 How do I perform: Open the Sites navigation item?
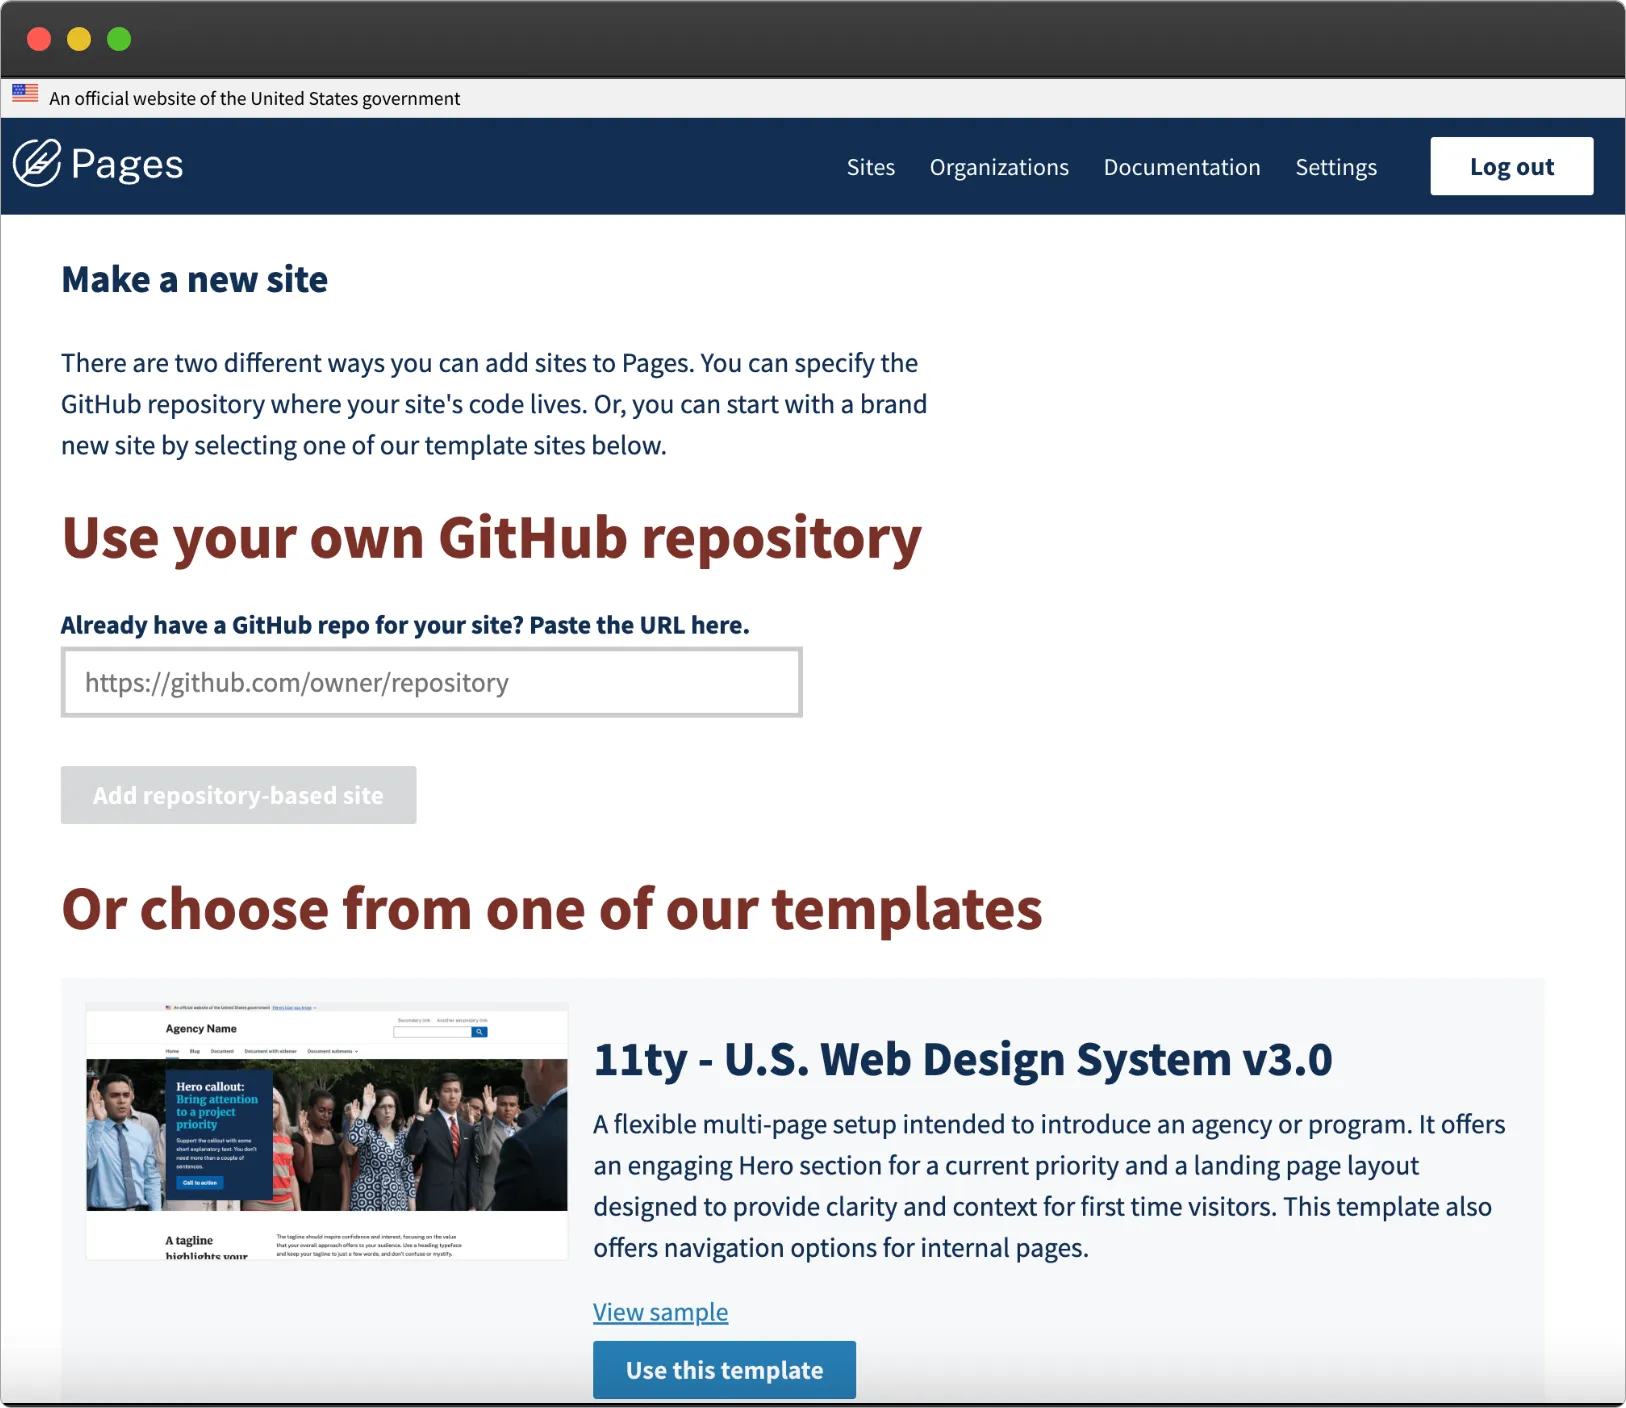(870, 167)
